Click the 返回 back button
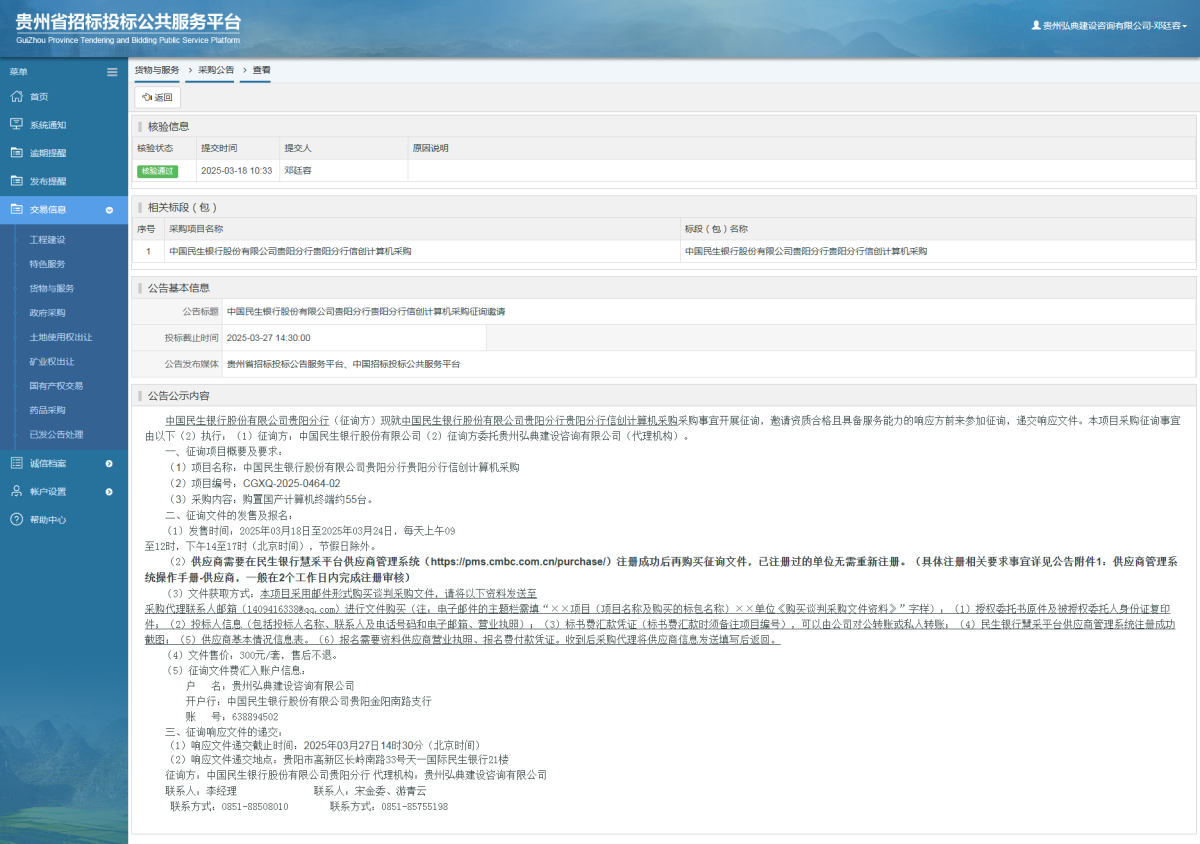 pyautogui.click(x=157, y=97)
